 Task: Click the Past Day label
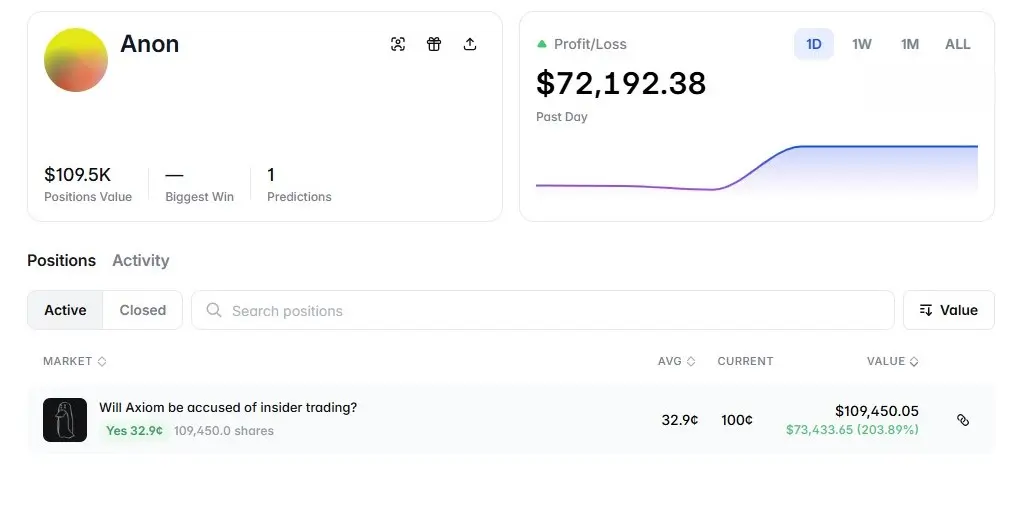(x=561, y=116)
